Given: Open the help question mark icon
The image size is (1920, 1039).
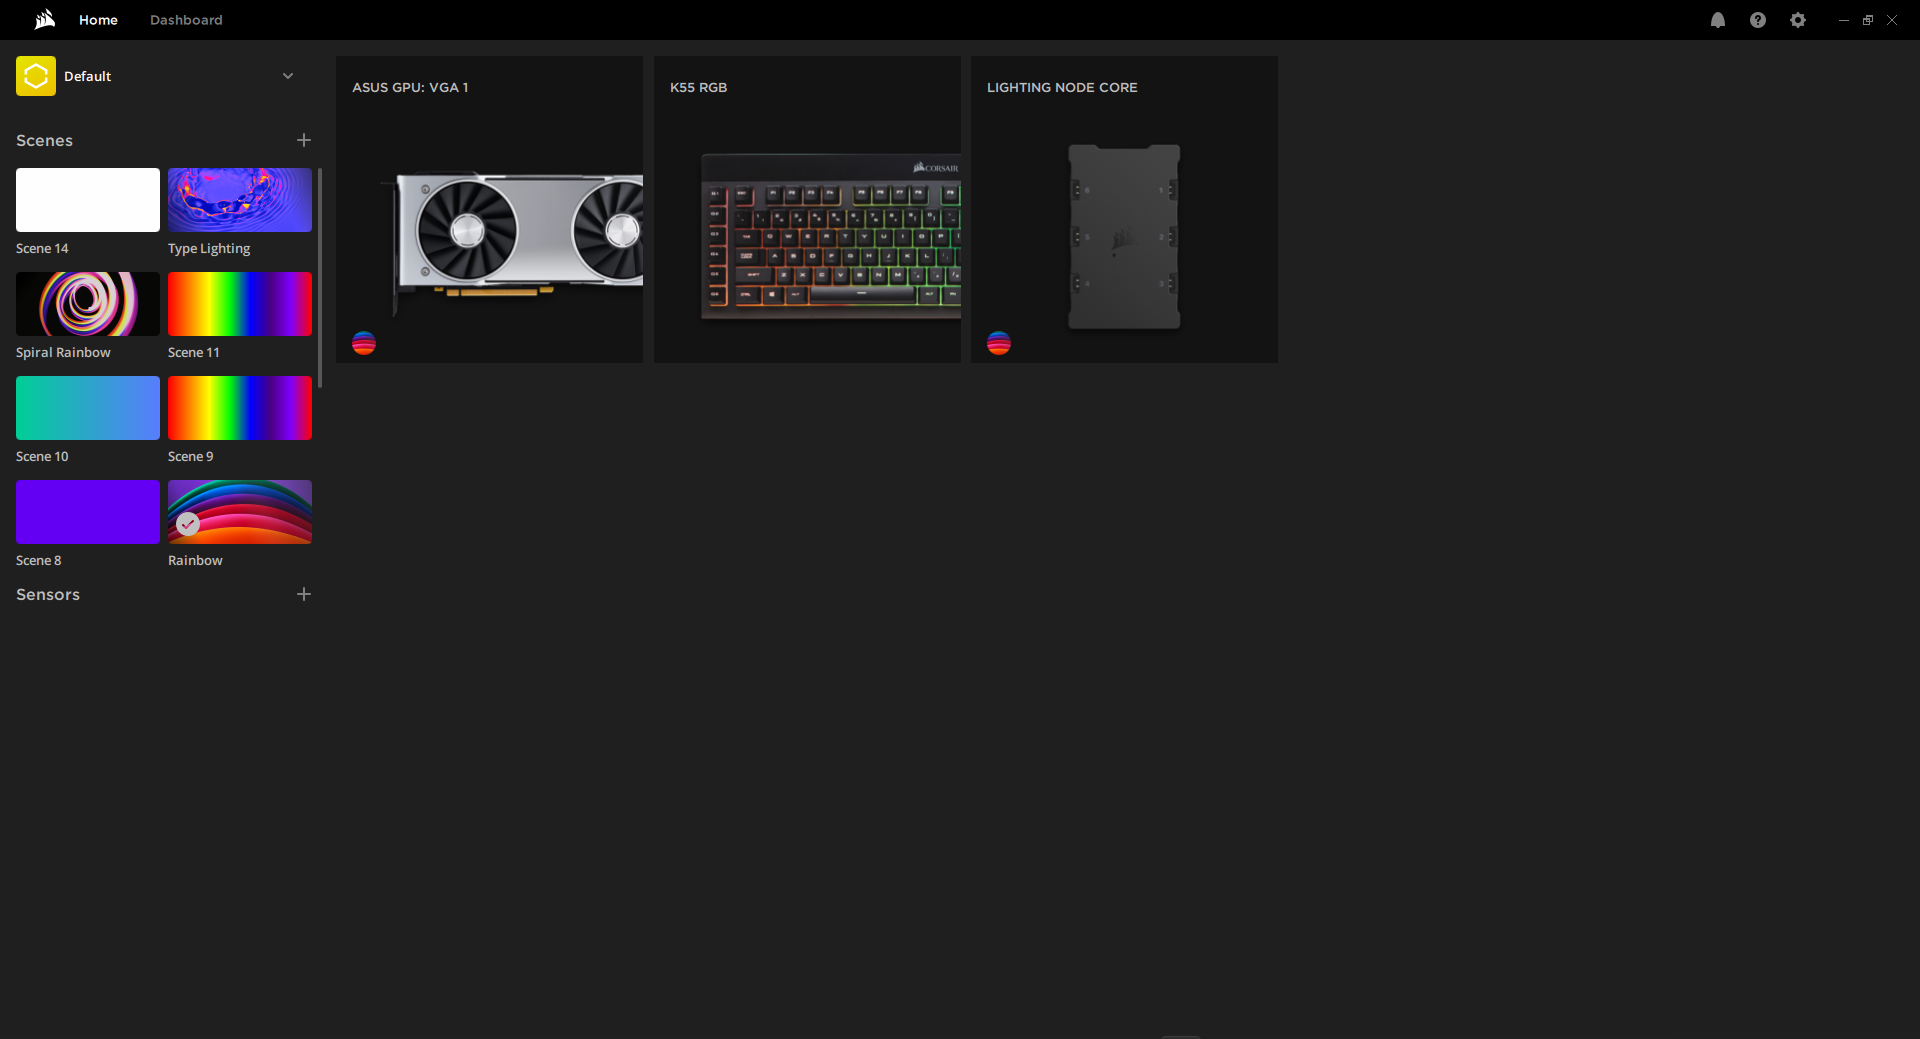Looking at the screenshot, I should coord(1758,20).
